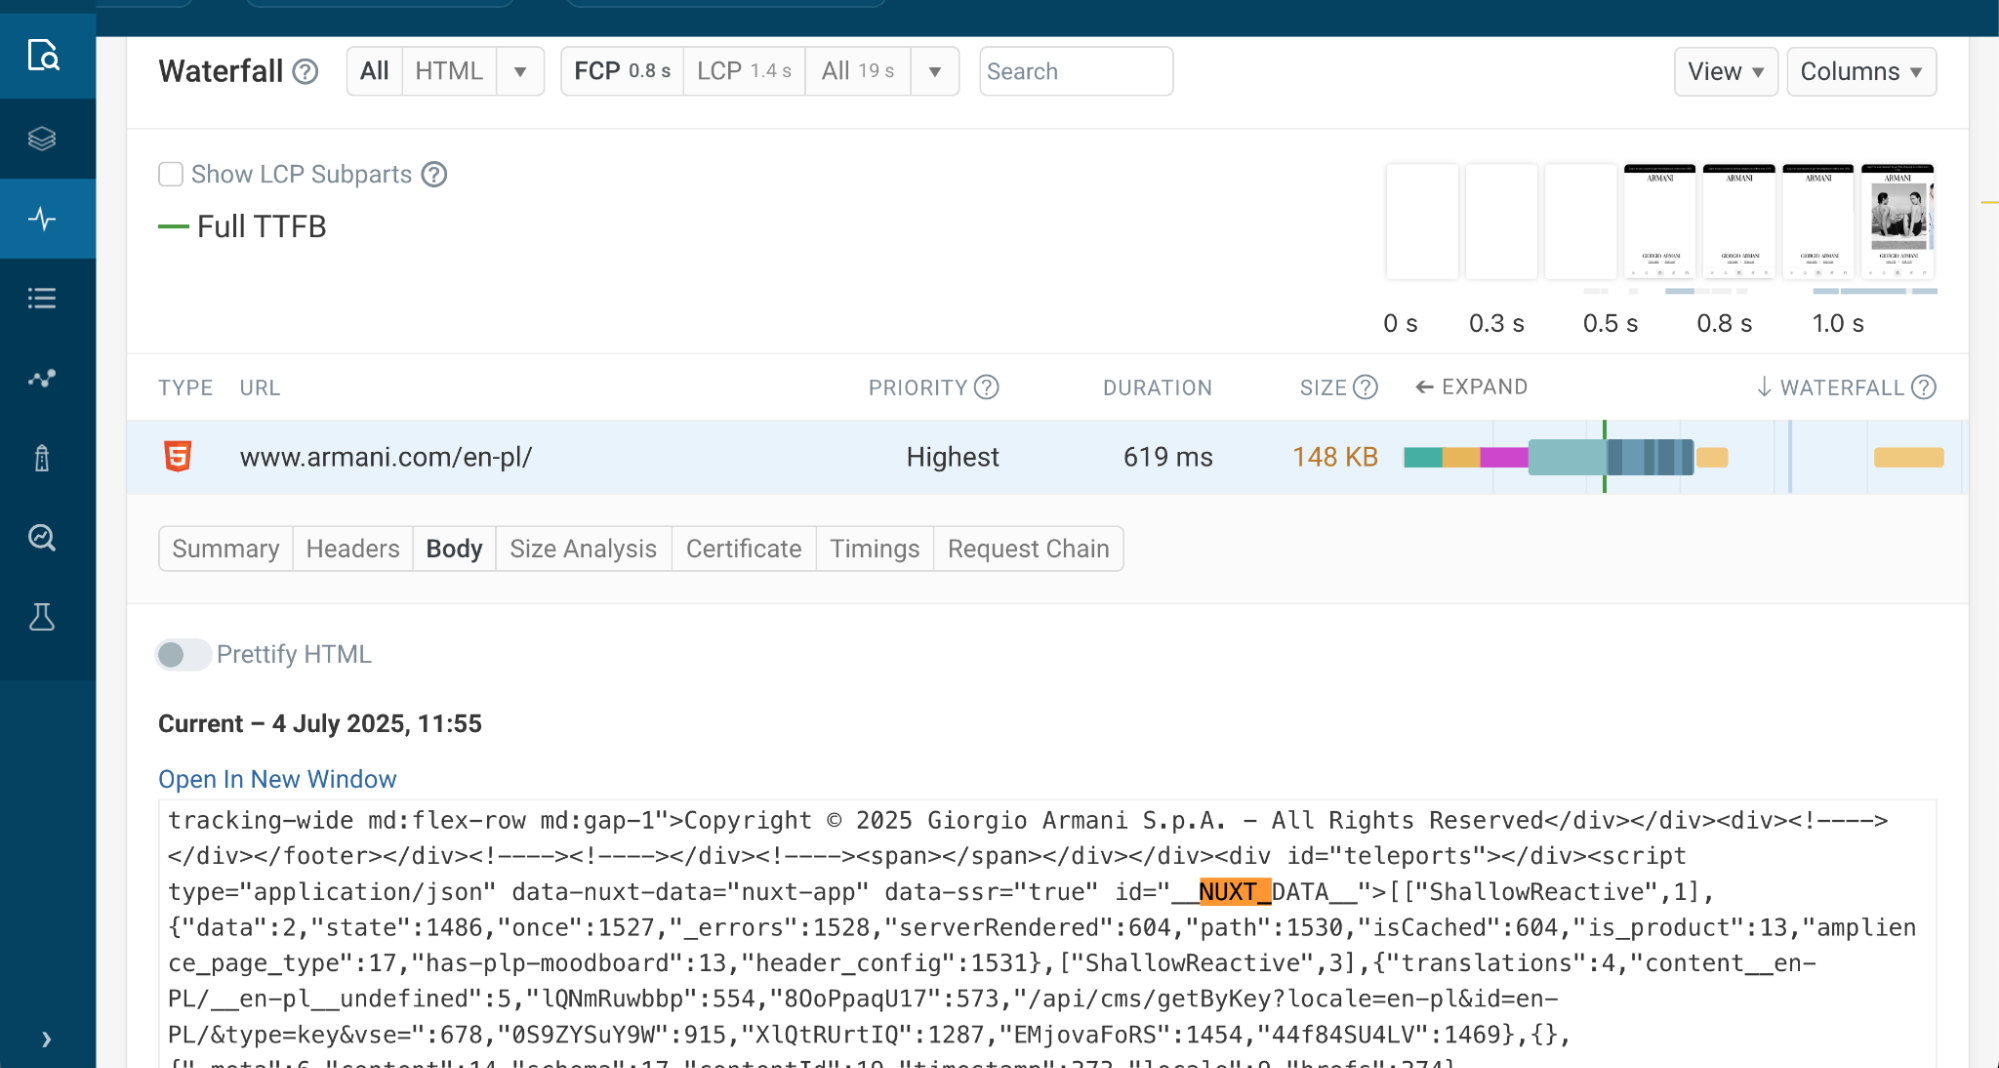This screenshot has height=1068, width=1999.
Task: Open the time range dropdown arrow
Action: coord(935,71)
